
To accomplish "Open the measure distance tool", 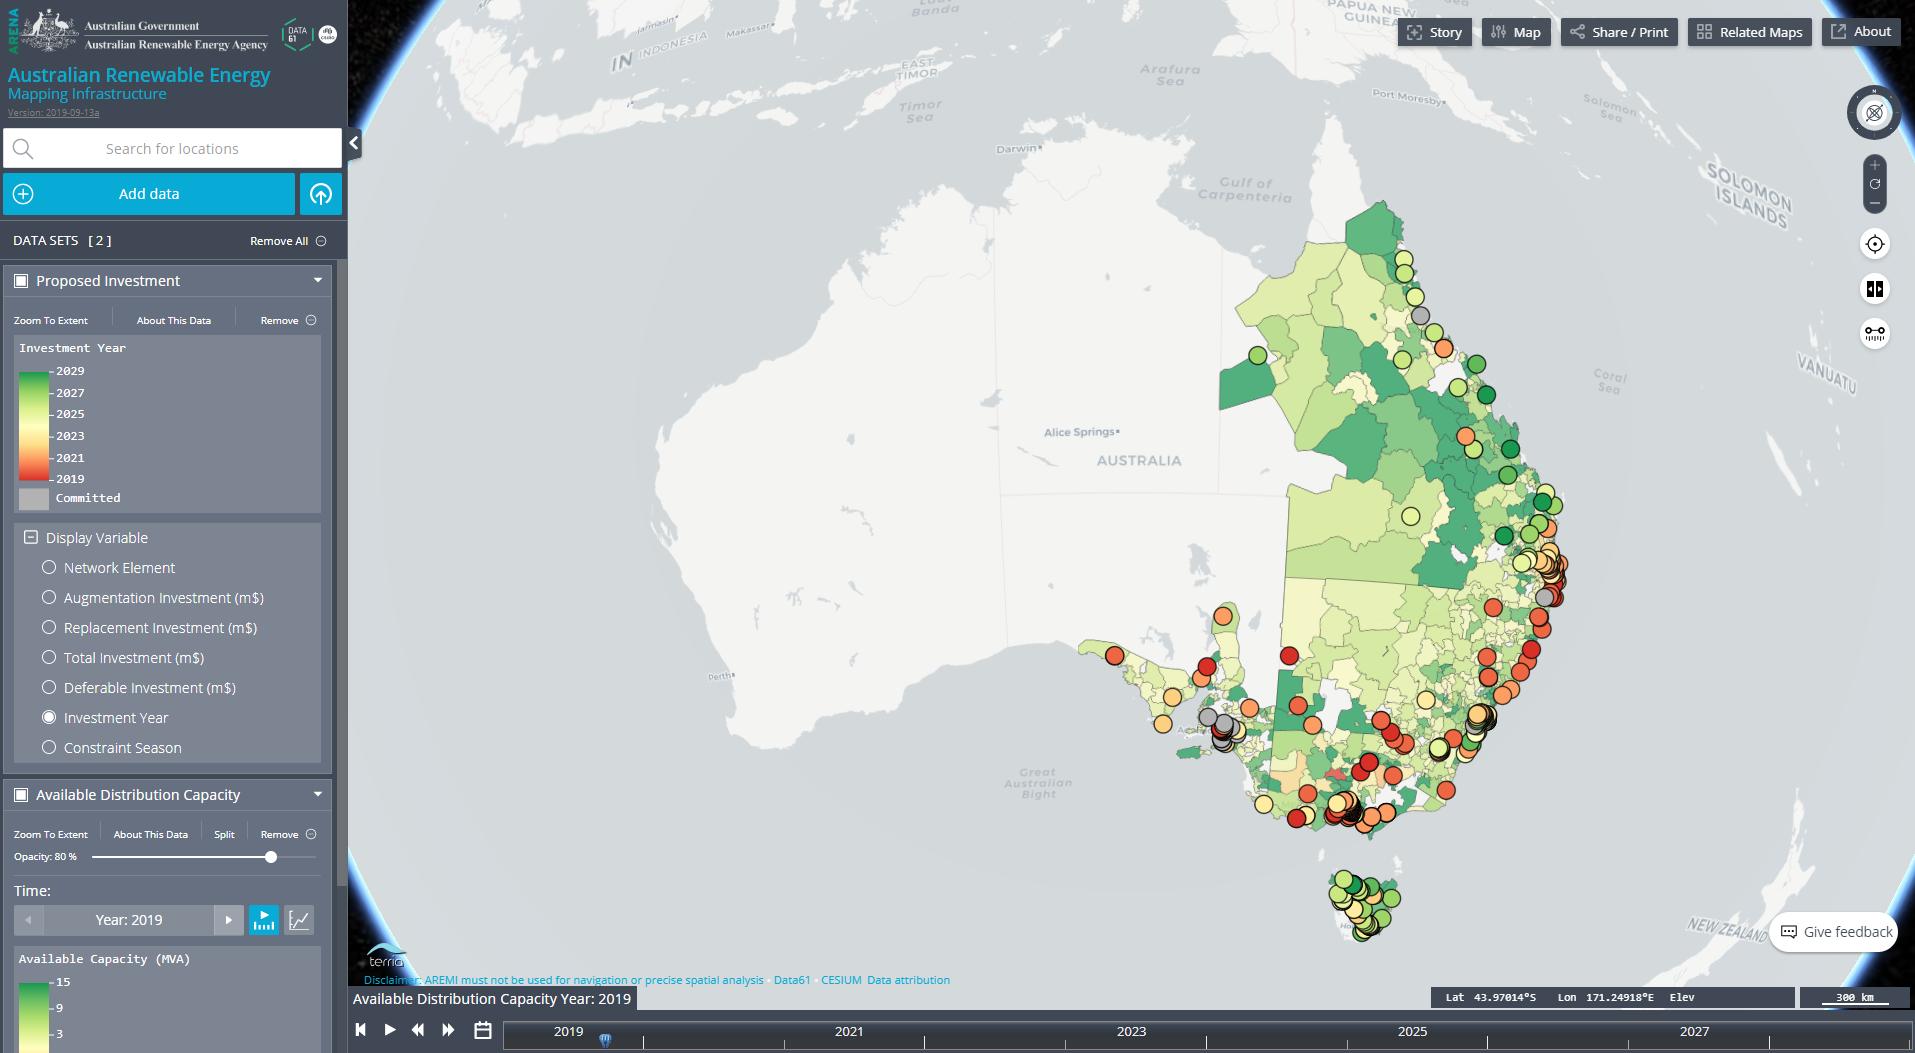I will click(x=1875, y=333).
